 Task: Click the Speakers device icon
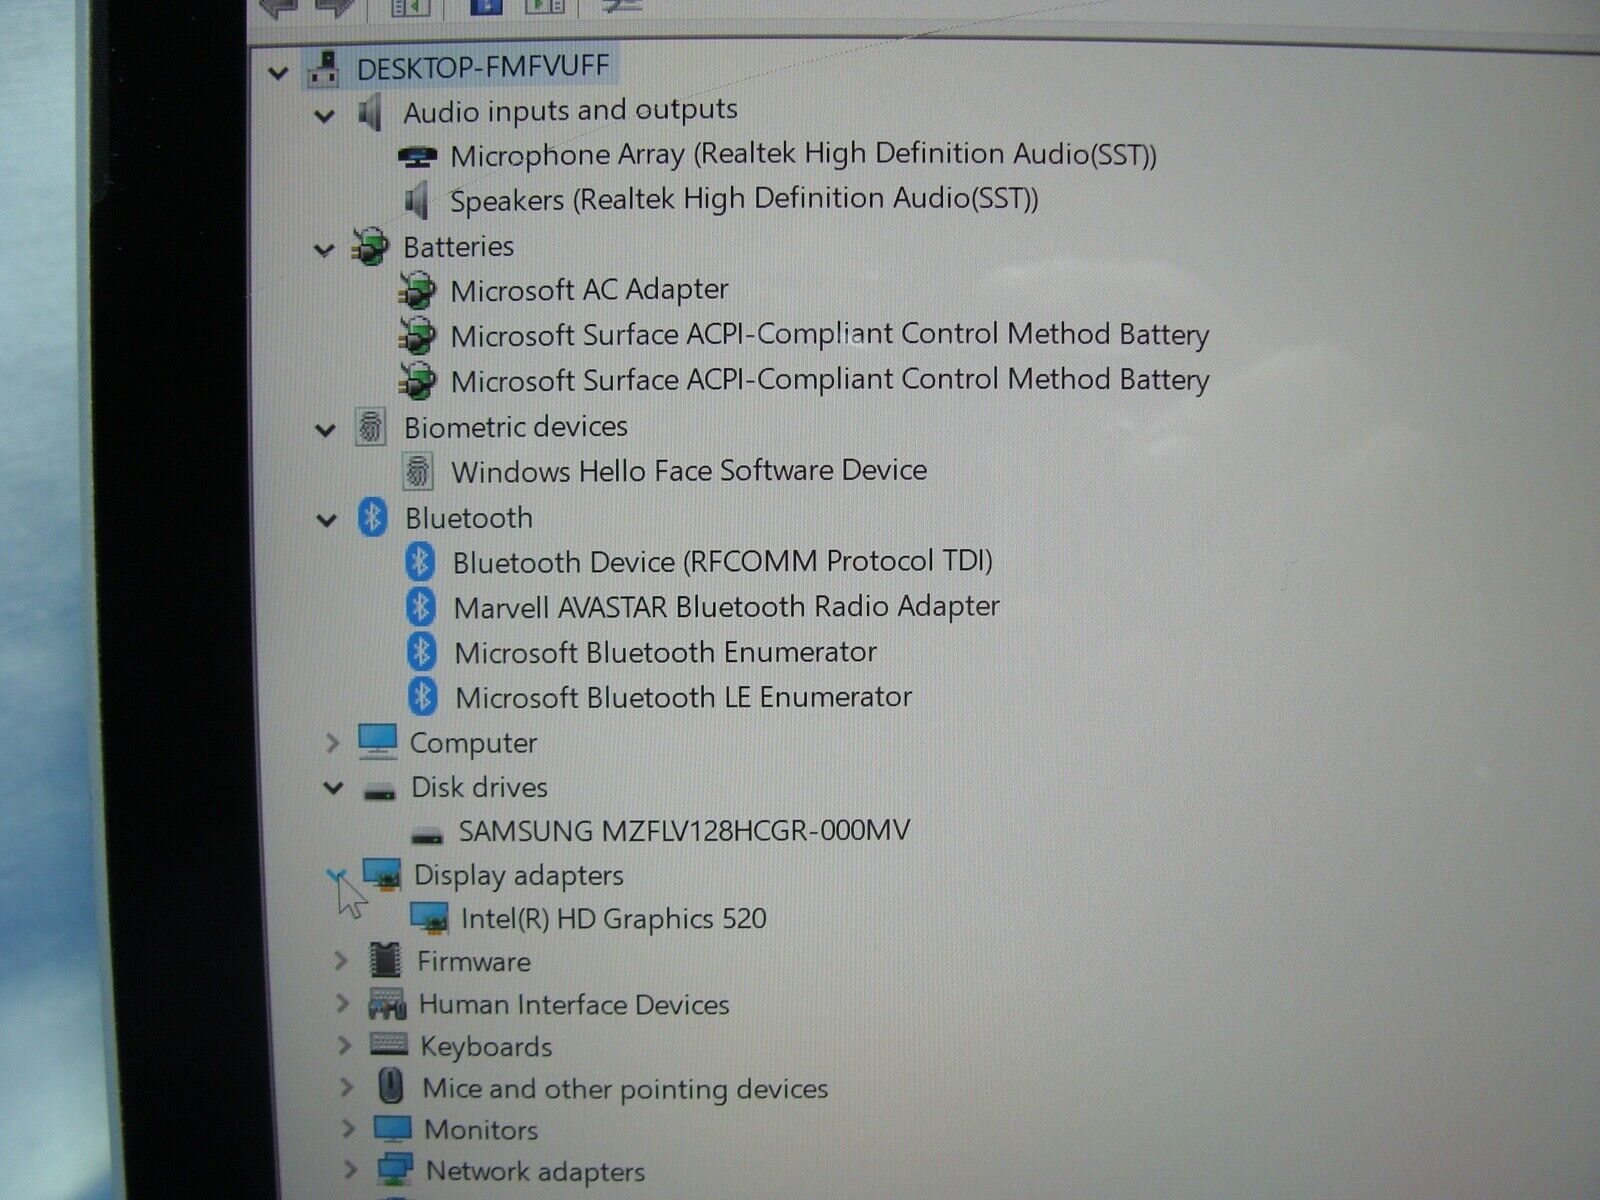click(417, 201)
